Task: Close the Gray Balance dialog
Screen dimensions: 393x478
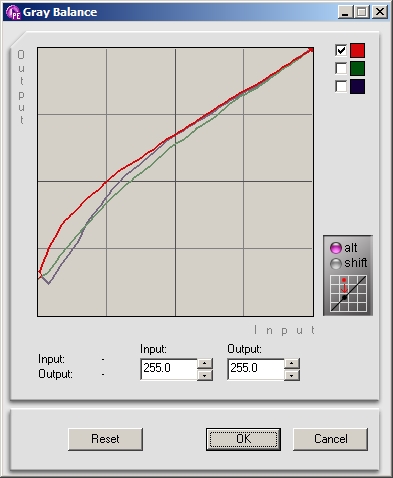Action: coord(380,12)
